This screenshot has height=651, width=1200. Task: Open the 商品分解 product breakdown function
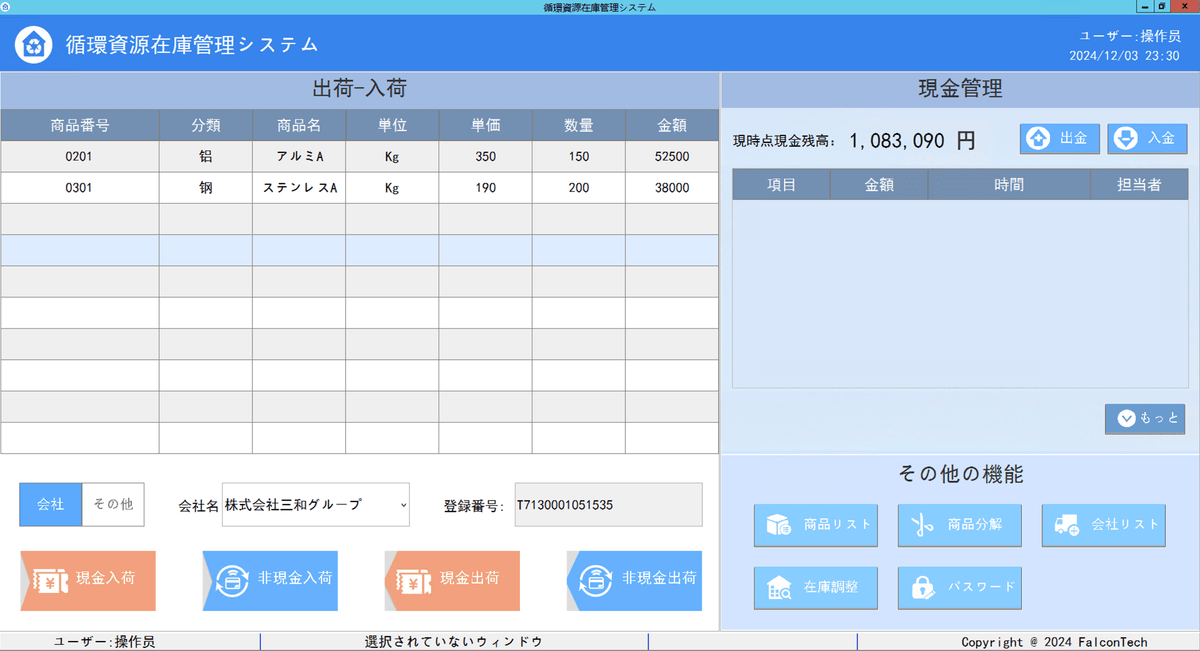(959, 525)
